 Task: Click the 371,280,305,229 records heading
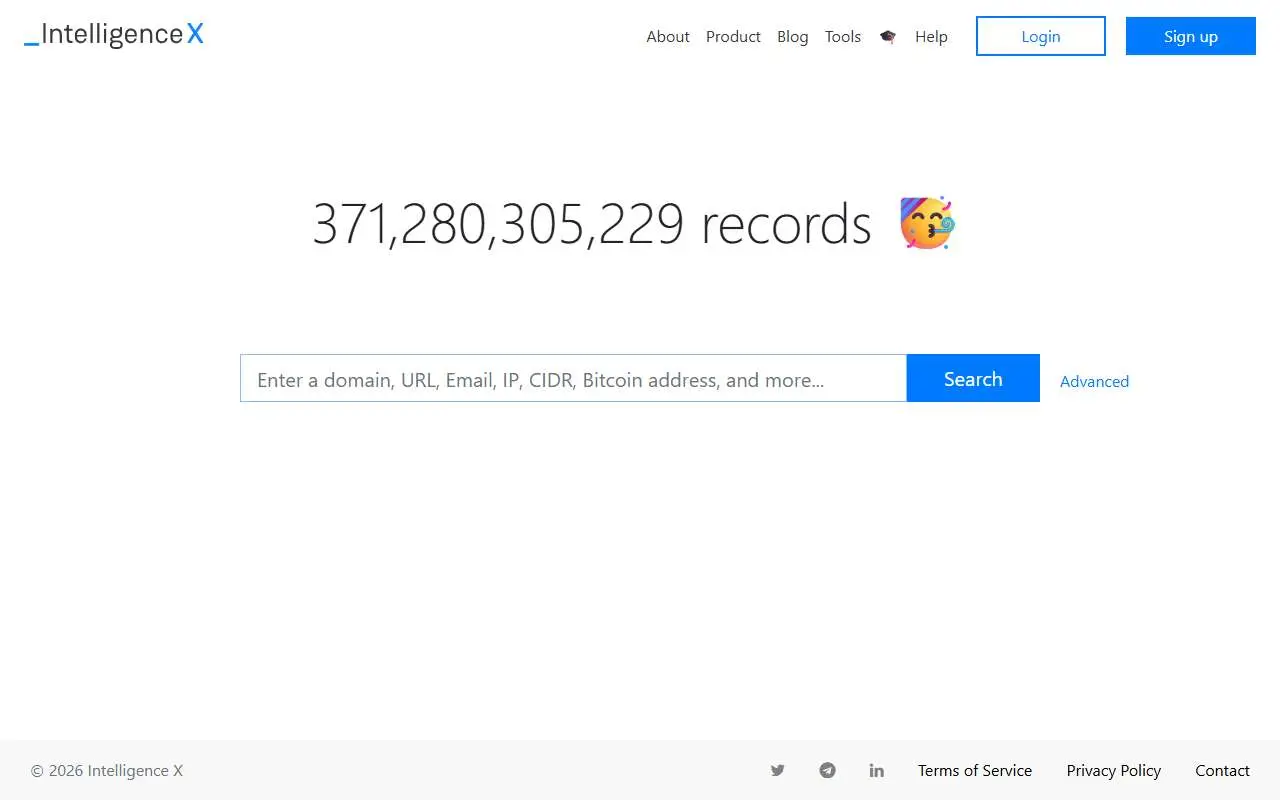(x=592, y=223)
